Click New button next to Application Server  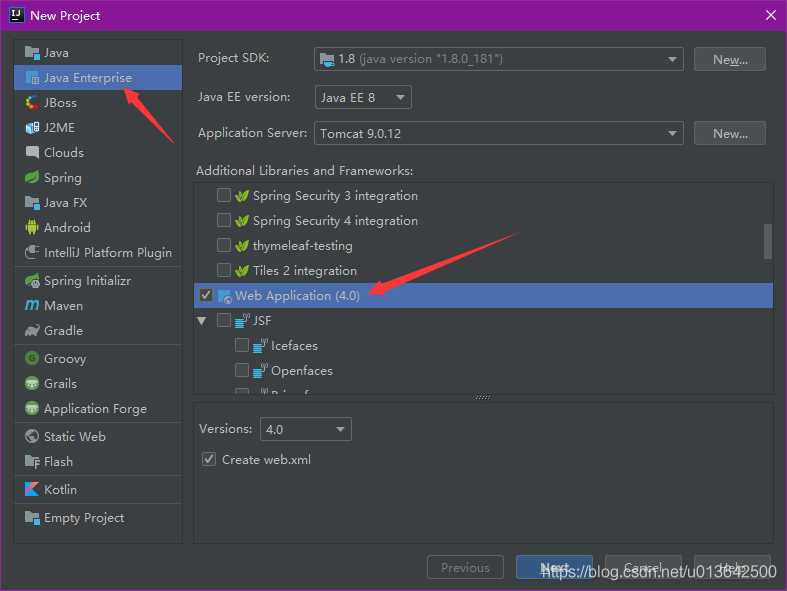tap(730, 133)
